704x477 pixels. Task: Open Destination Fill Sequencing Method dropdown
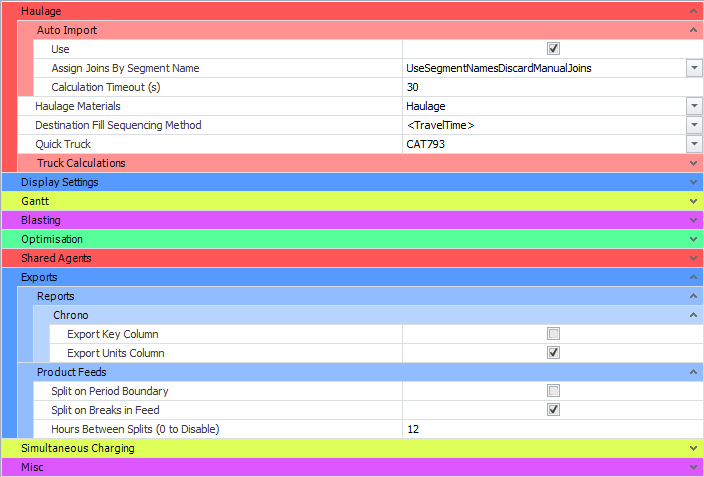[x=694, y=125]
